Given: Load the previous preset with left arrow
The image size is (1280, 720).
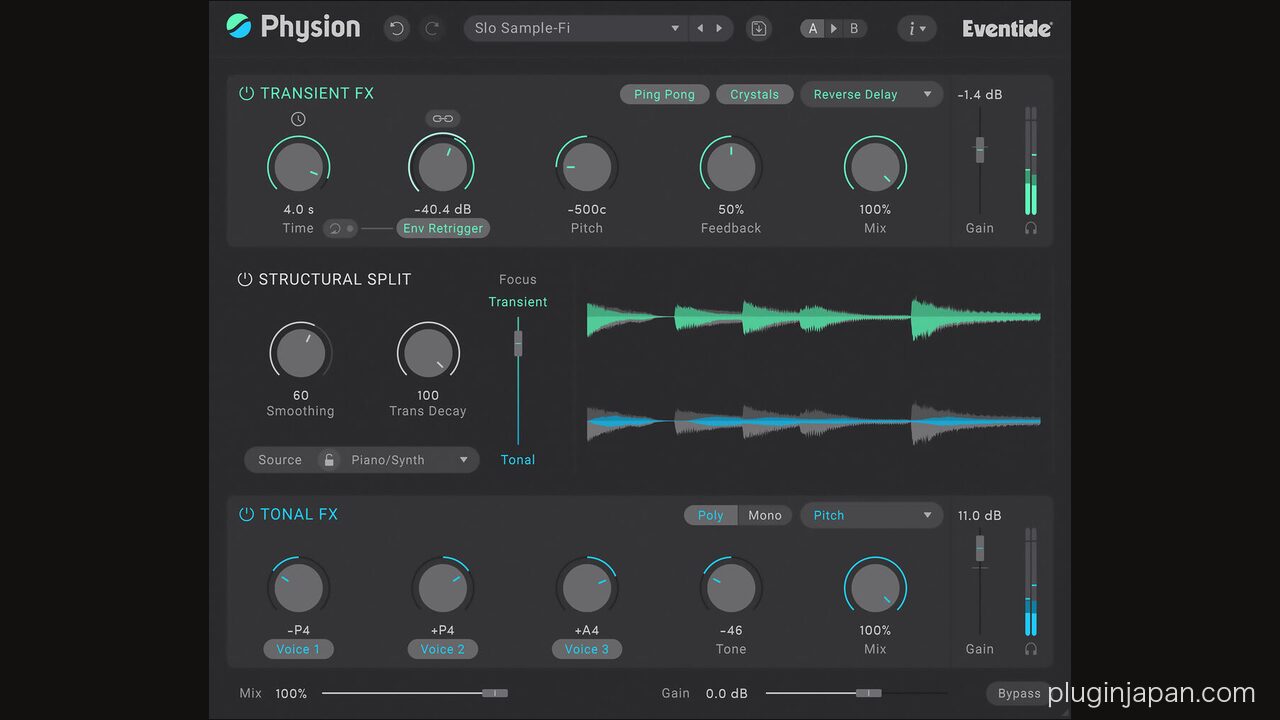Looking at the screenshot, I should click(x=700, y=28).
